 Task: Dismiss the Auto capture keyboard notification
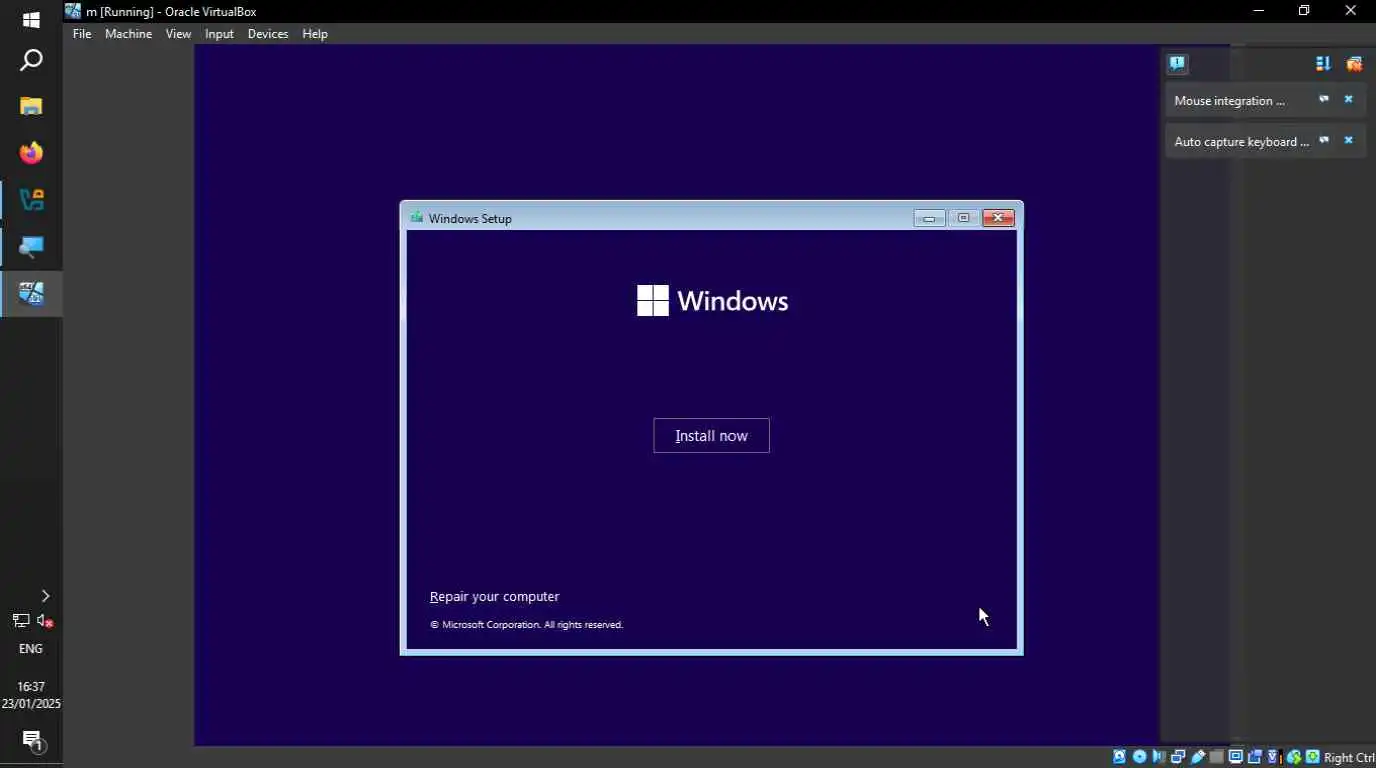[x=1348, y=140]
